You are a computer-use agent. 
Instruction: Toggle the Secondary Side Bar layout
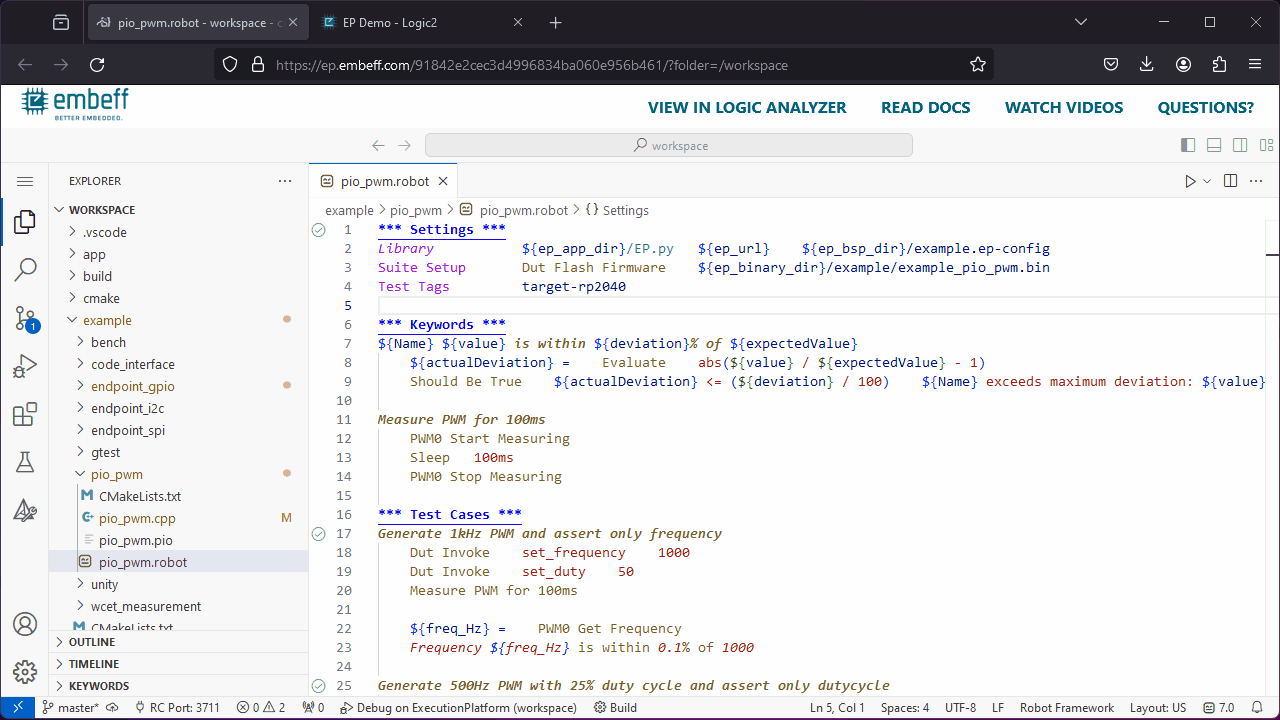coord(1240,145)
